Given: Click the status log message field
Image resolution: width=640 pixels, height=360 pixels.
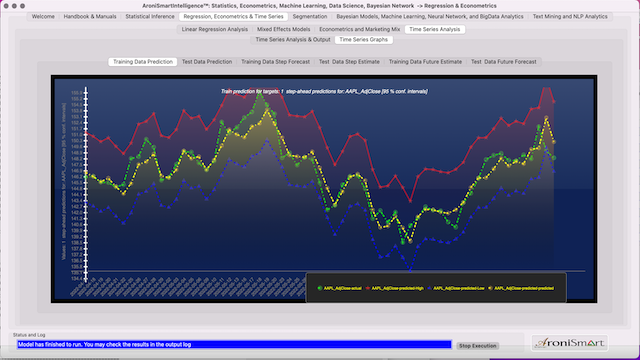Looking at the screenshot, I should point(234,344).
